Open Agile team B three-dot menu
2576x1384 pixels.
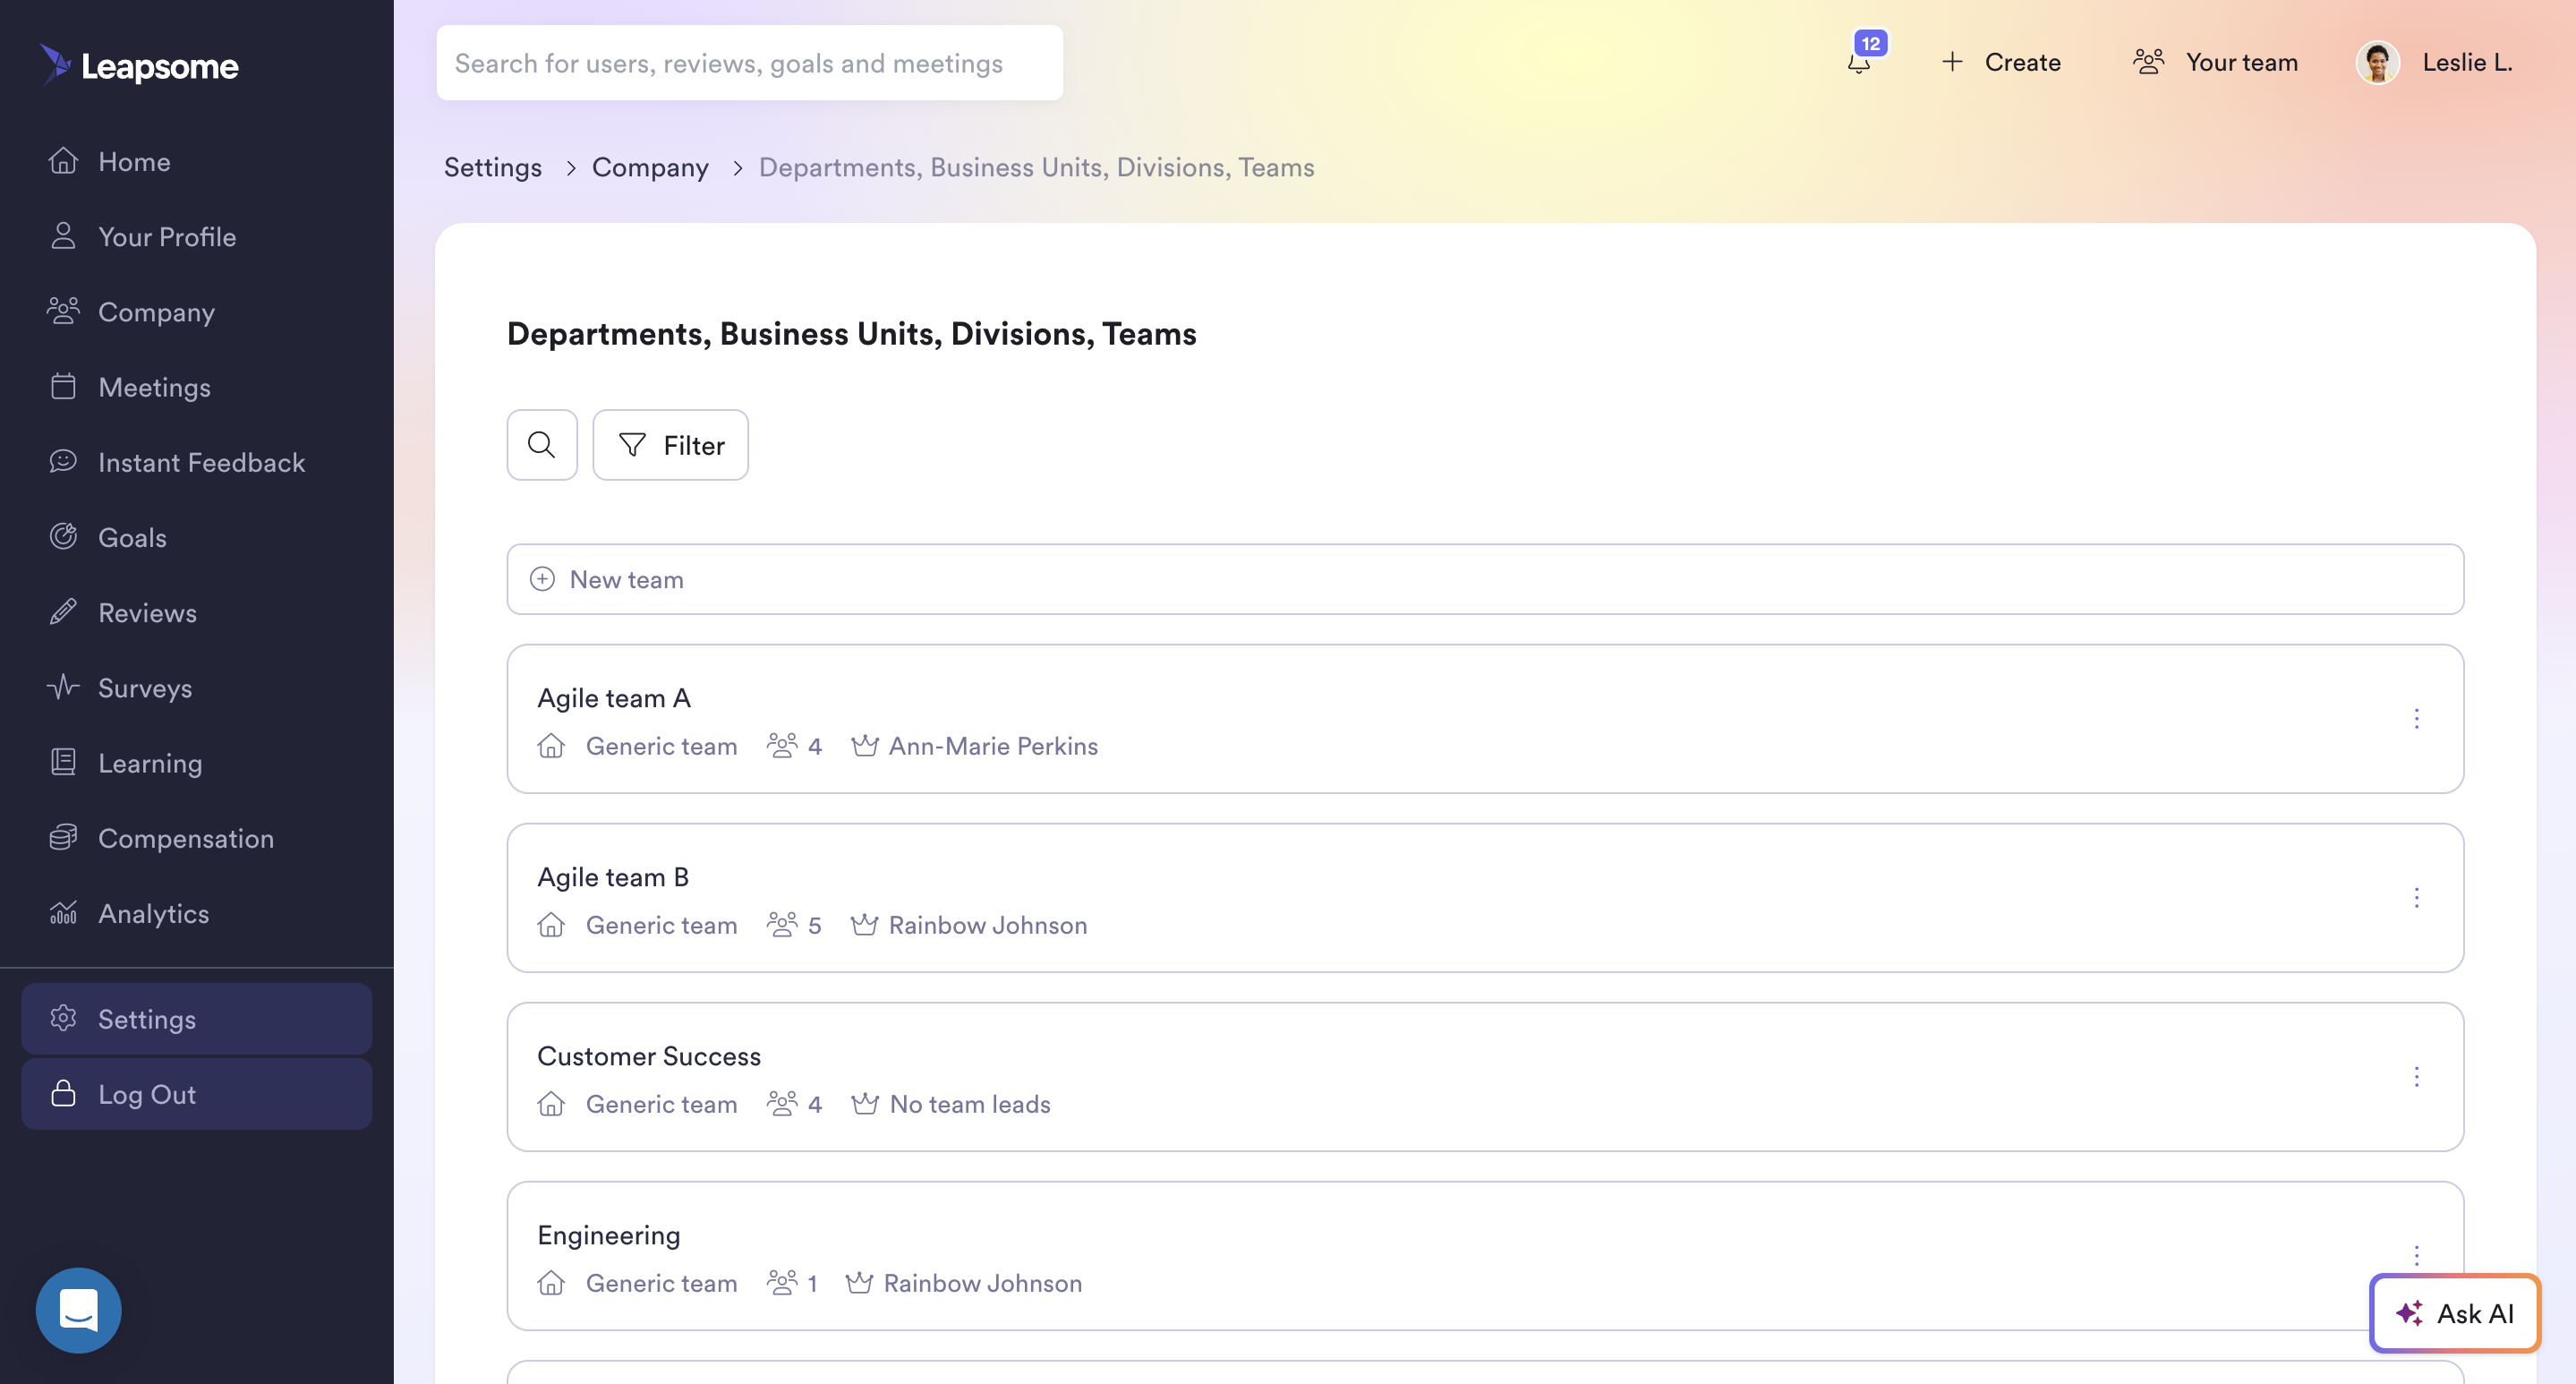coord(2416,898)
